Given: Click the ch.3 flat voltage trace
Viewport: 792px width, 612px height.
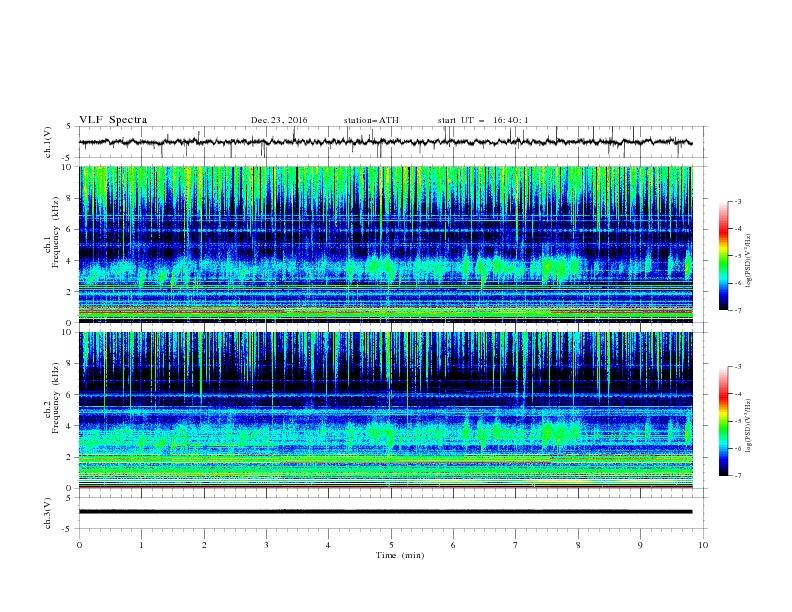Looking at the screenshot, I should tap(385, 512).
